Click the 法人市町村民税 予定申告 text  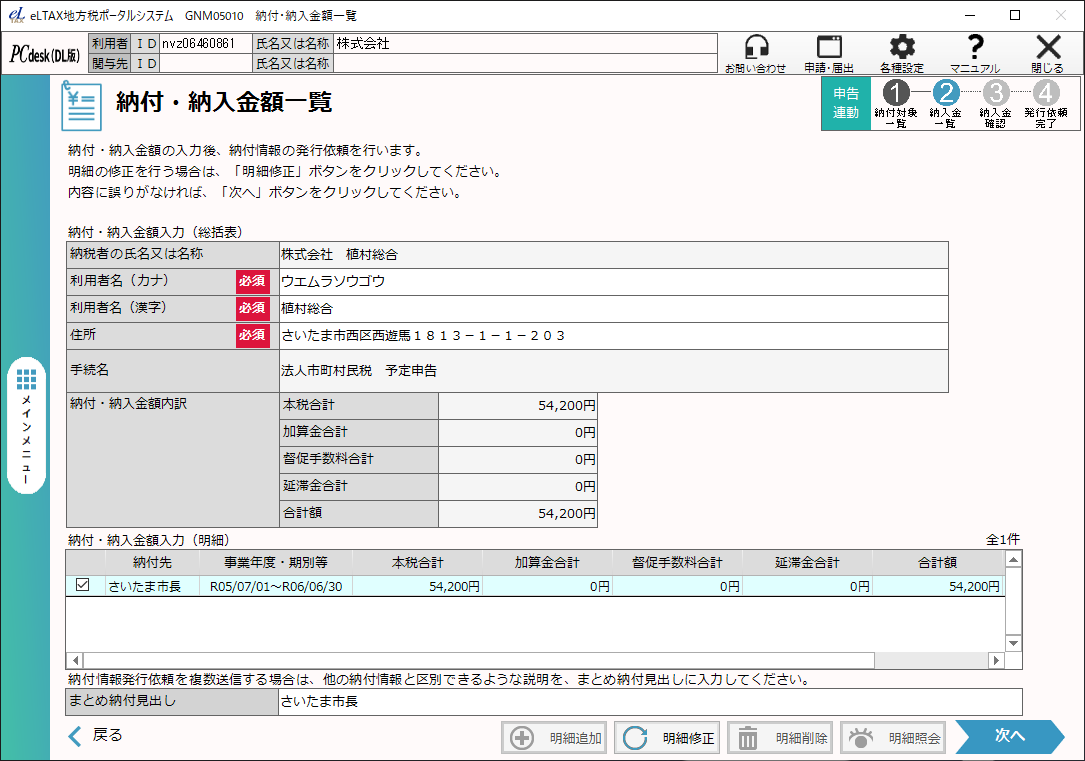[x=358, y=370]
